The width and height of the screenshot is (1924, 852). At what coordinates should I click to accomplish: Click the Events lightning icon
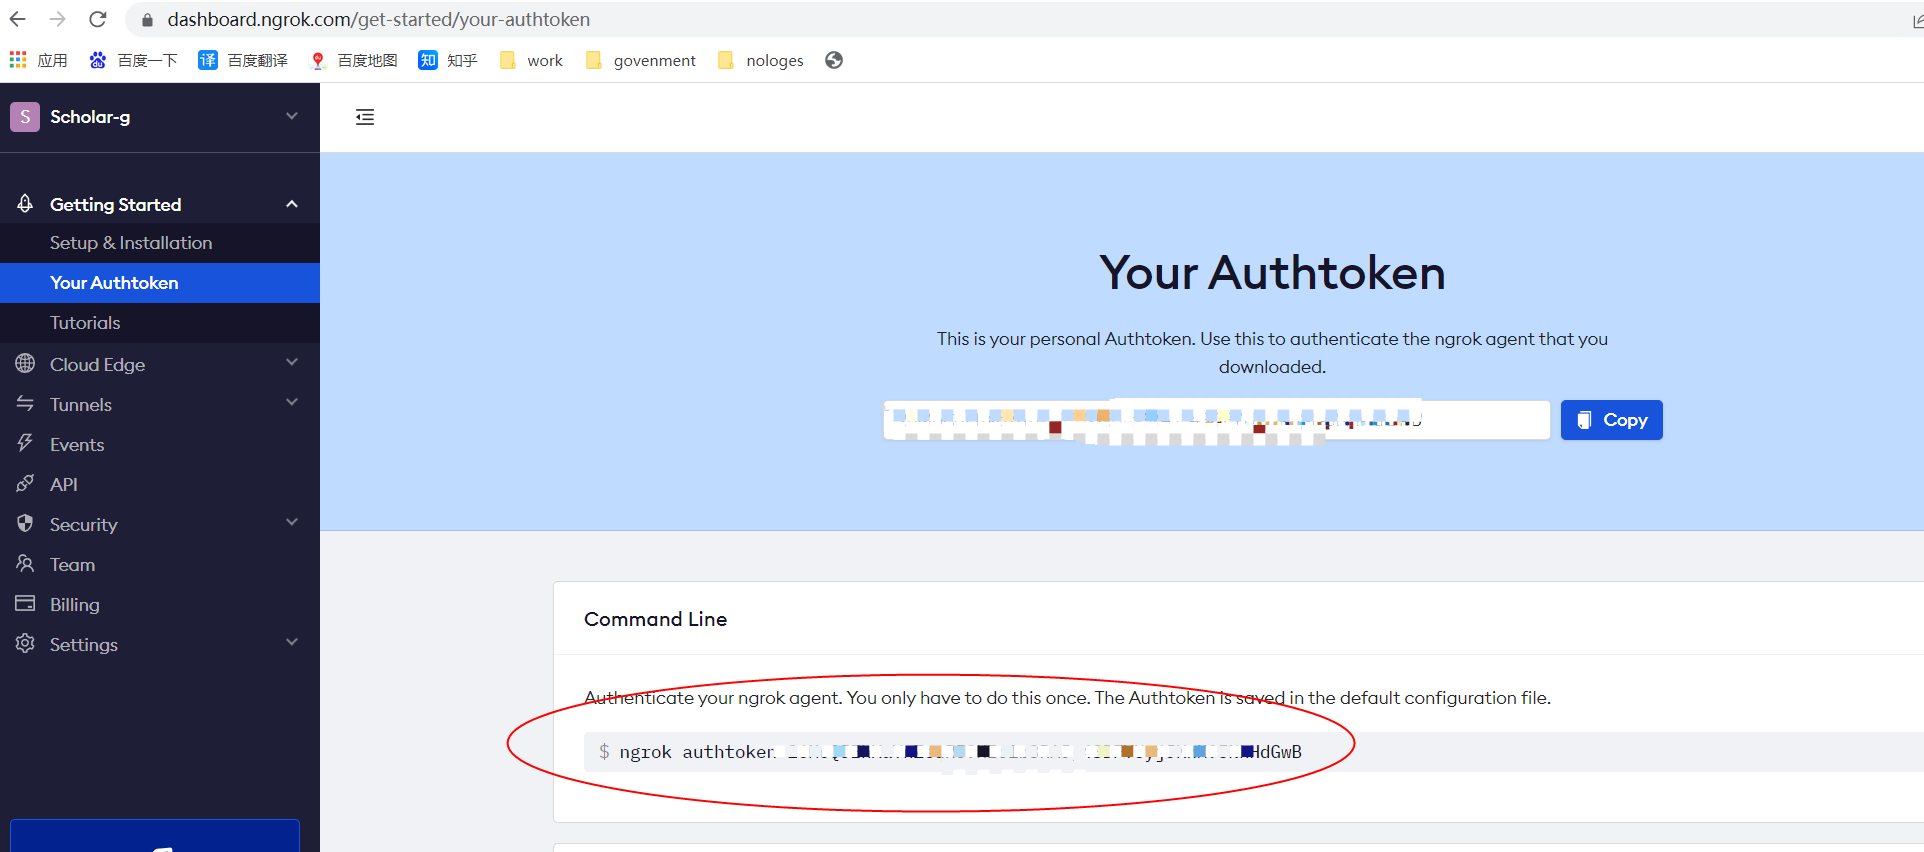click(x=25, y=443)
